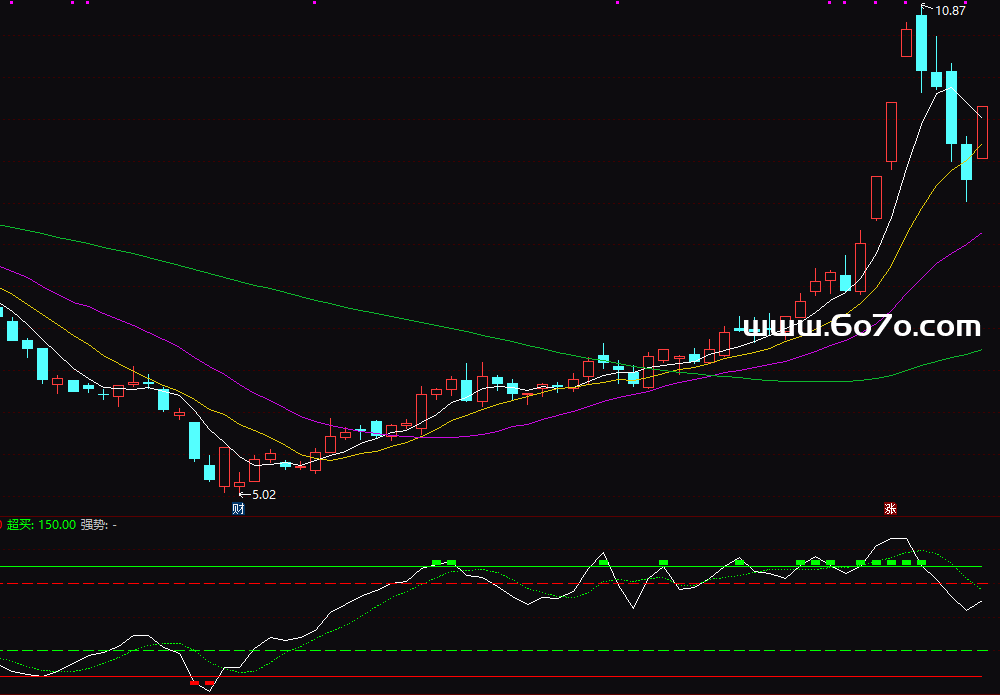Select the tall red hollow candle left of the peak
Image resolution: width=1000 pixels, height=695 pixels.
click(x=890, y=132)
